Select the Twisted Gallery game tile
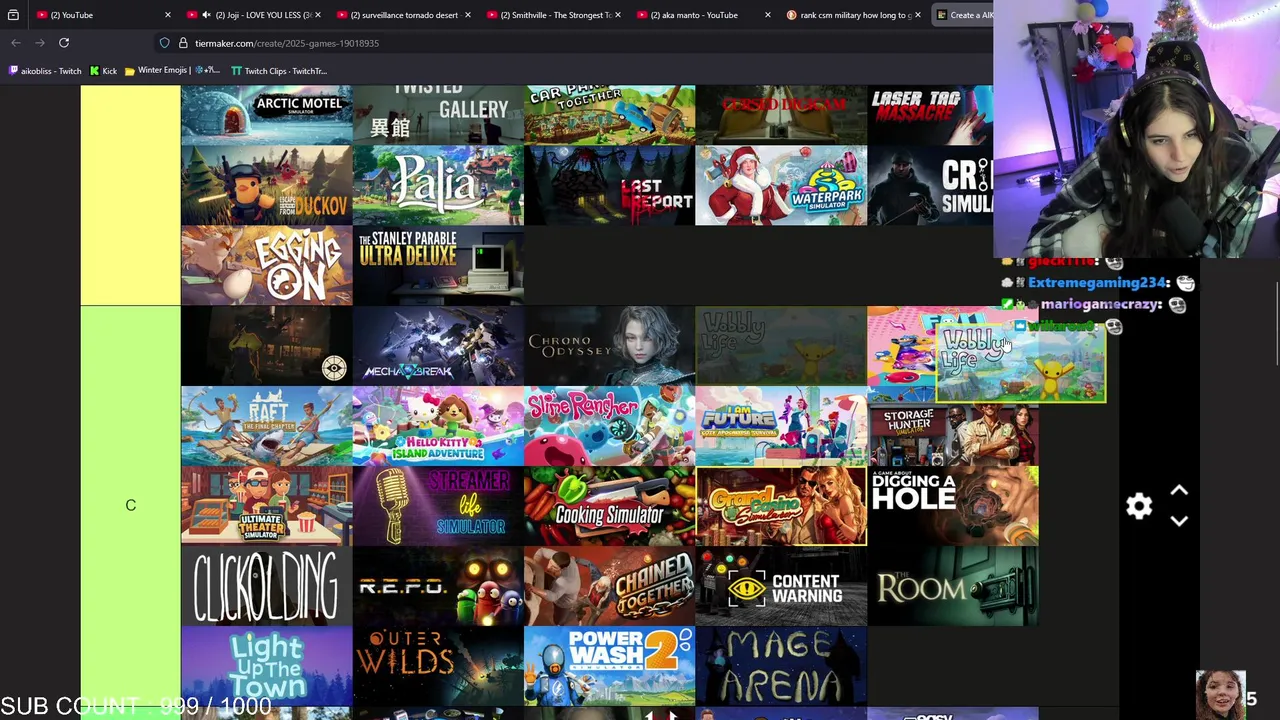Image resolution: width=1280 pixels, height=720 pixels. point(438,115)
